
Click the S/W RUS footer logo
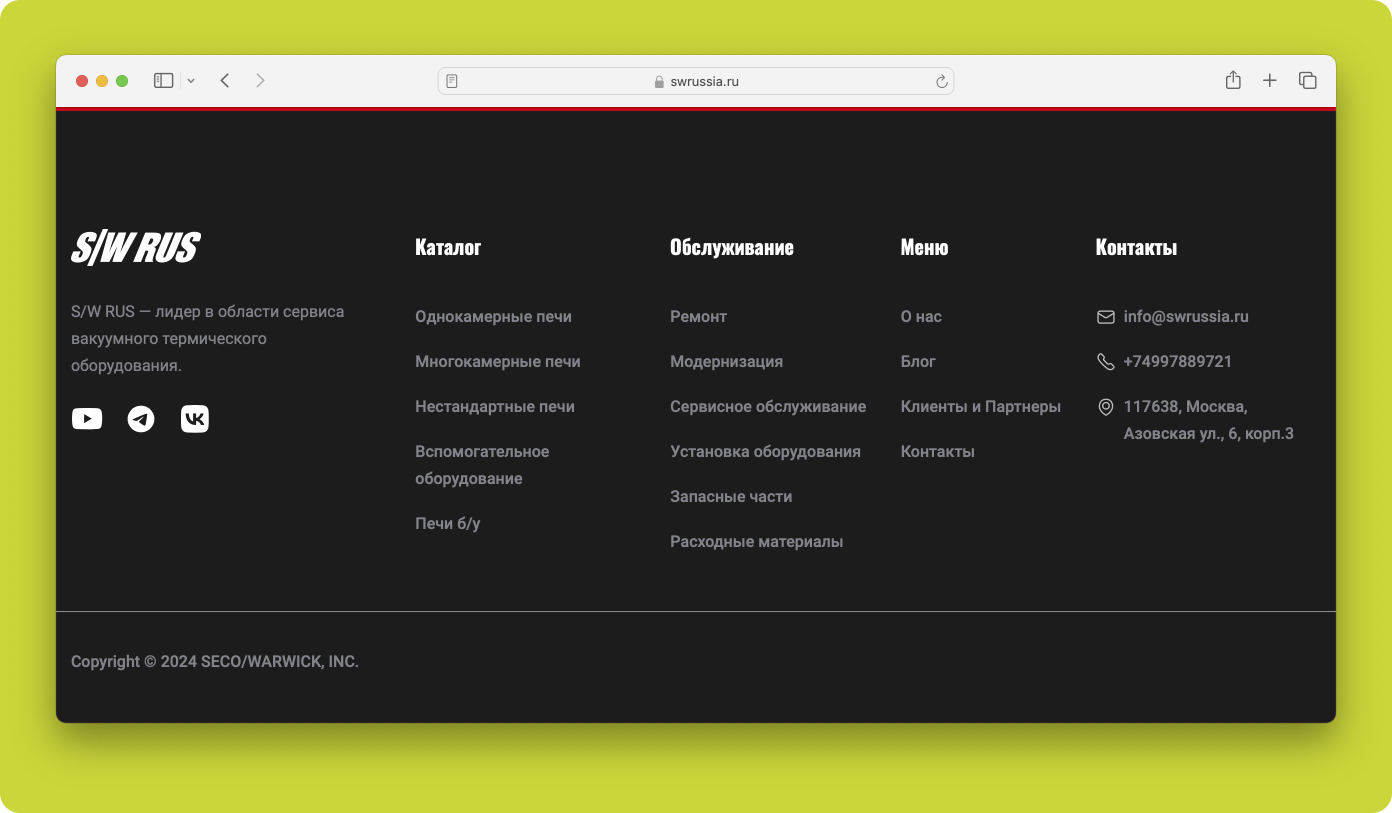(135, 248)
